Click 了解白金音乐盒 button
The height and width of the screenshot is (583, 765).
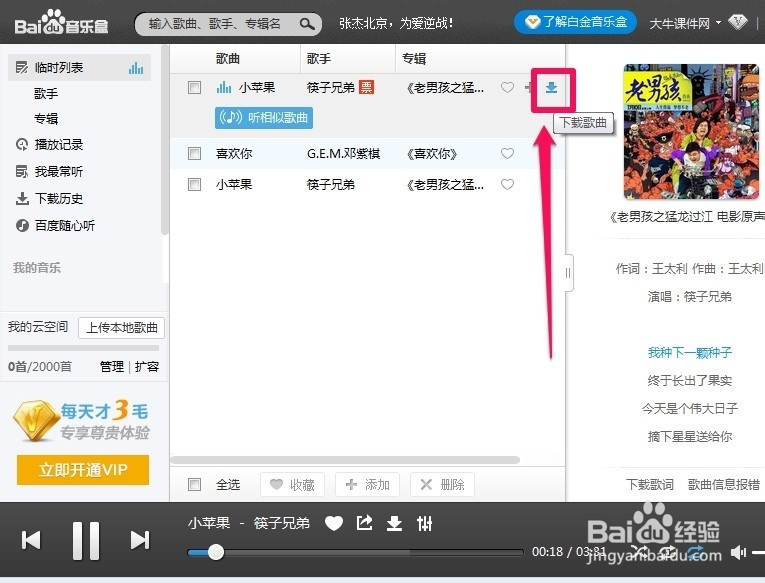(x=576, y=22)
